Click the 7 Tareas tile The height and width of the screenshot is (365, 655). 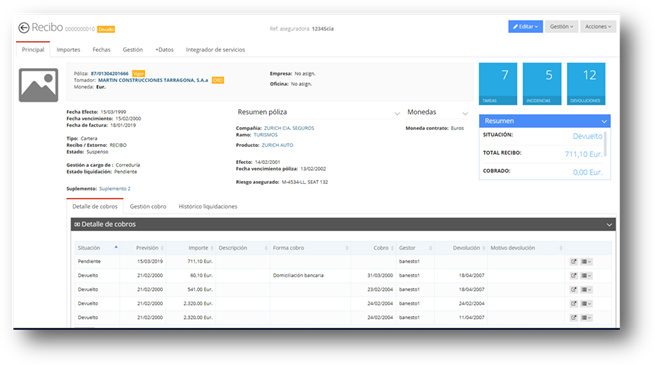[x=498, y=84]
